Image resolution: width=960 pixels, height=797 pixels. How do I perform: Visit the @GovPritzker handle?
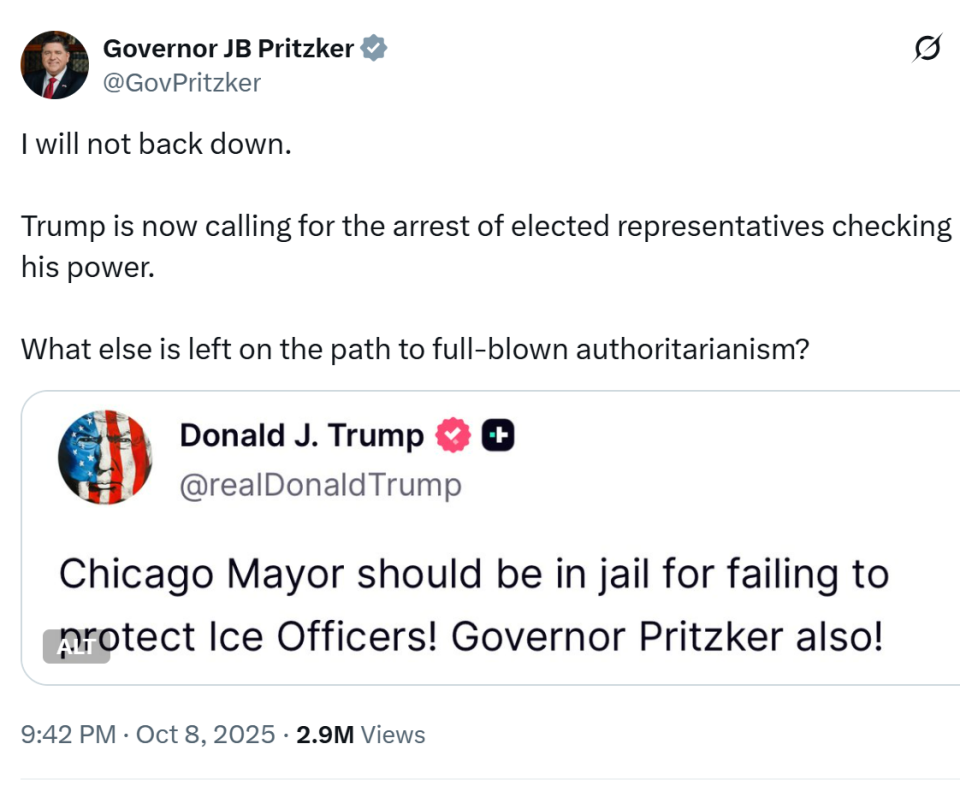click(182, 82)
